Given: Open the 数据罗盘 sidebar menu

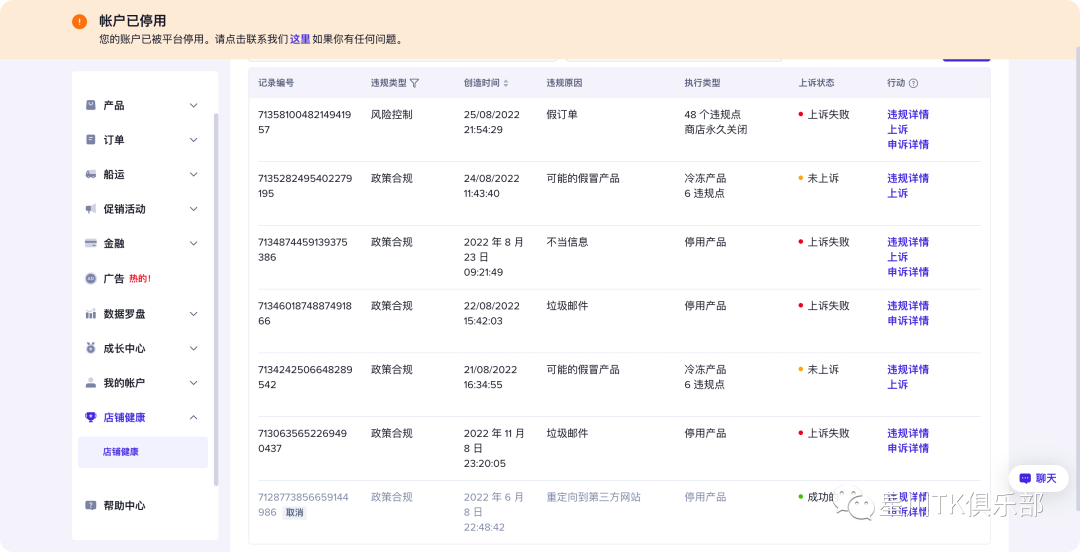Looking at the screenshot, I should [143, 314].
